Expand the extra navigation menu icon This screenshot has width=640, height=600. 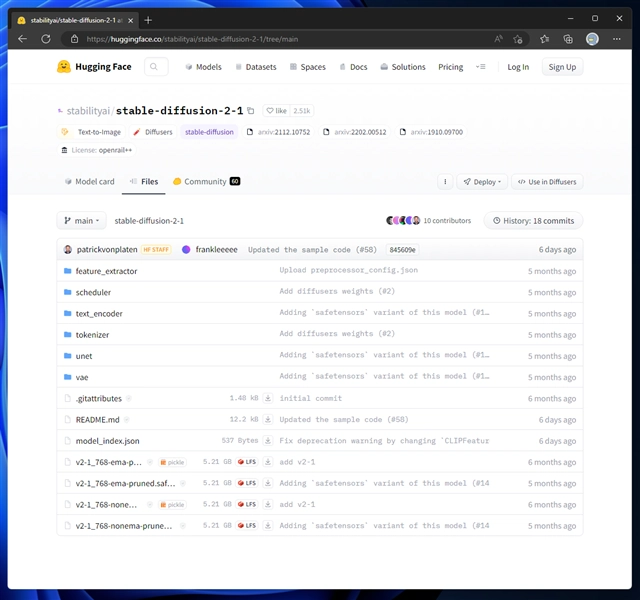tap(481, 67)
